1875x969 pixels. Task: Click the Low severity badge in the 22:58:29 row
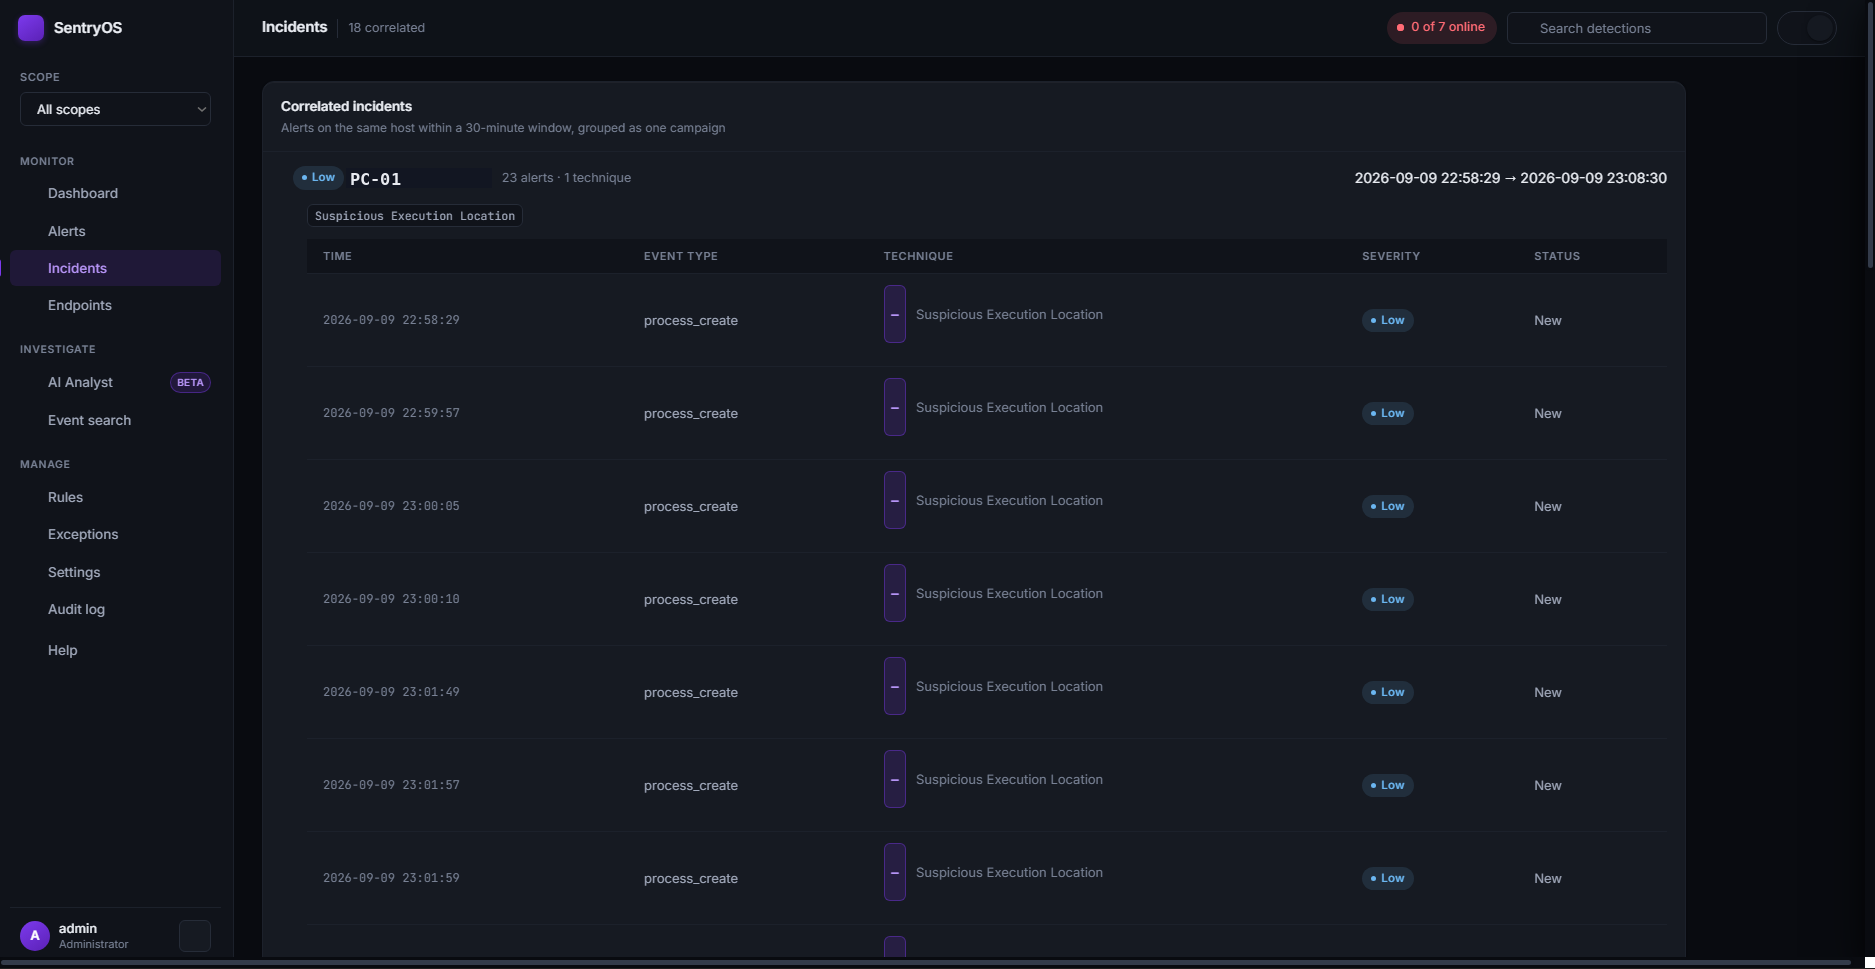(1387, 320)
